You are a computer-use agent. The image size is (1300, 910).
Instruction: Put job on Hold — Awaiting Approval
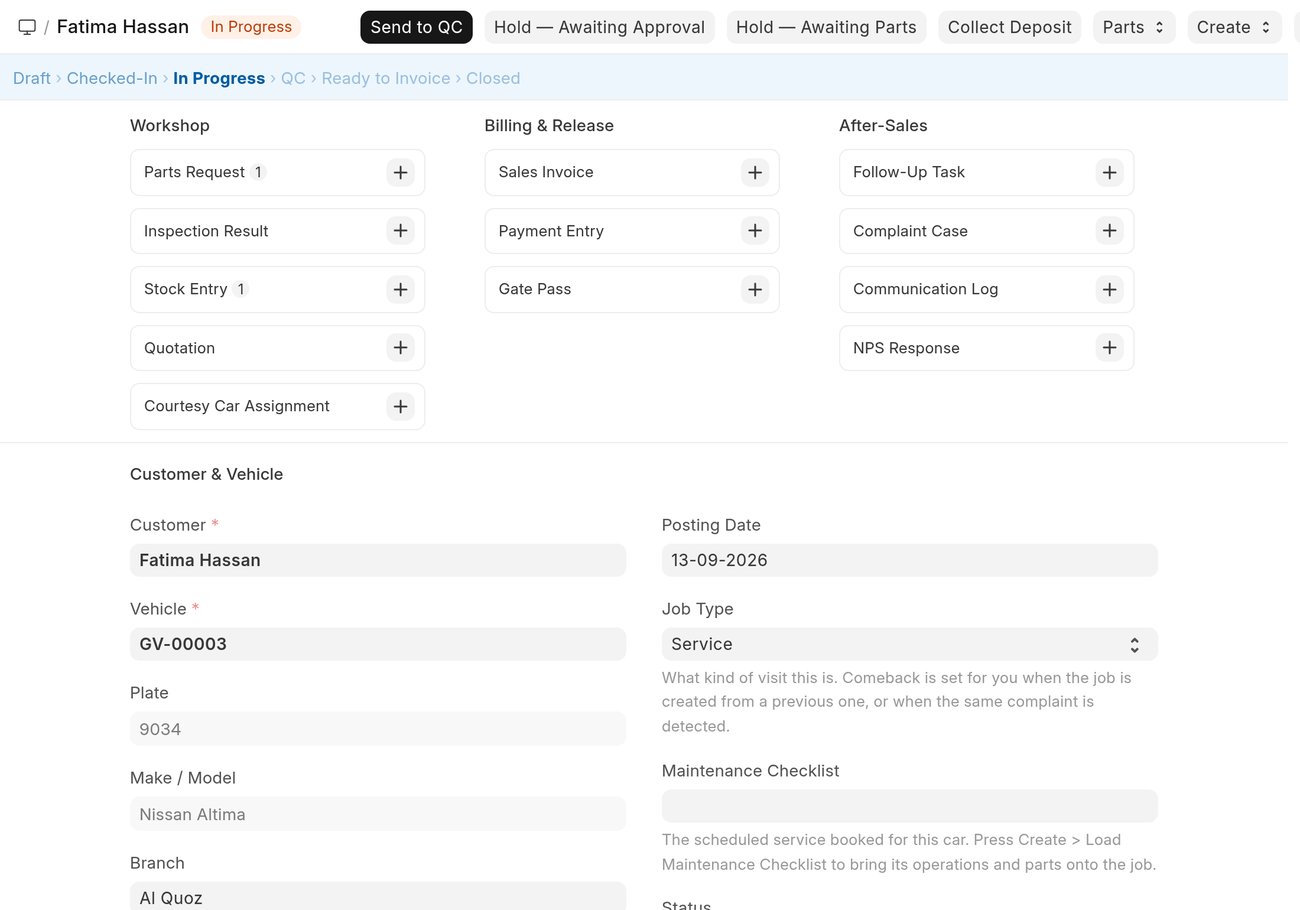[599, 27]
